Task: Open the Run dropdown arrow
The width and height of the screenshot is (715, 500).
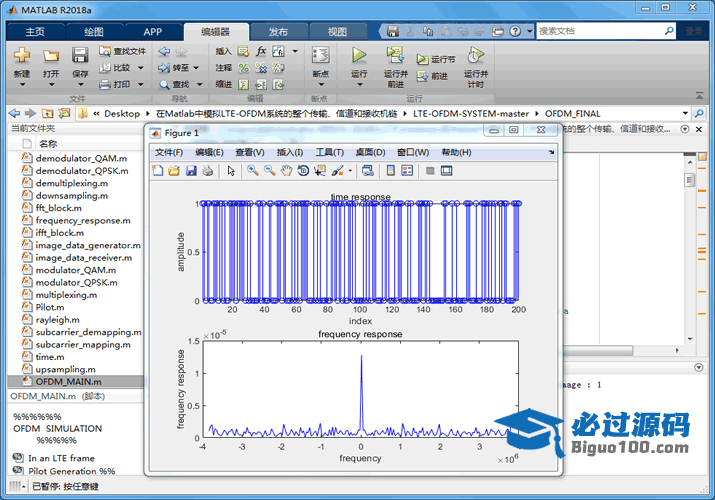Action: (x=359, y=85)
